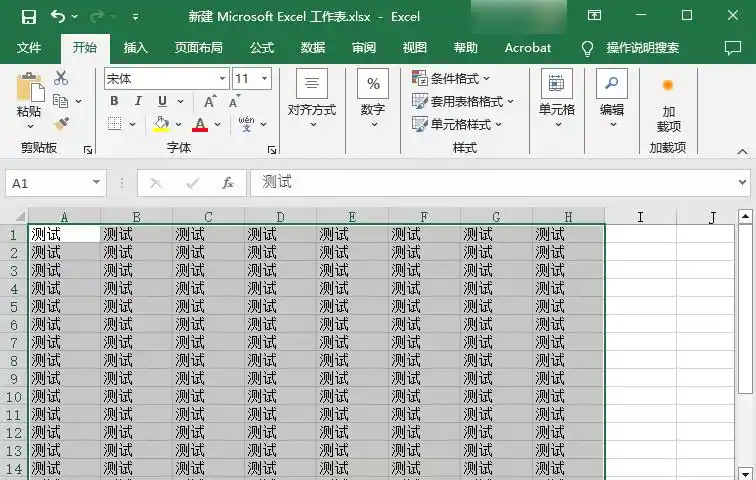Apply the yellow fill color

(x=161, y=125)
